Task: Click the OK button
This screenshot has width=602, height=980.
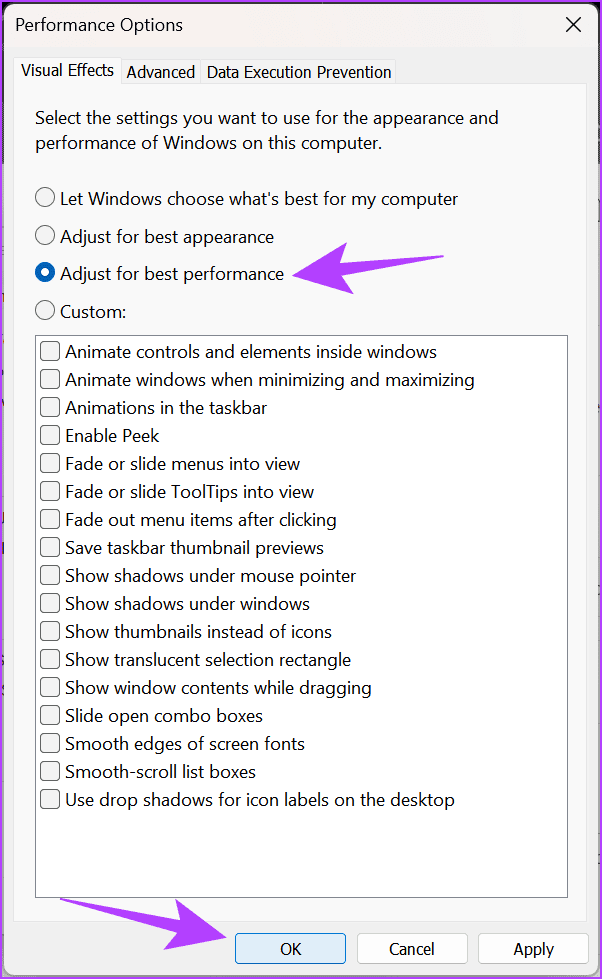Action: click(290, 949)
